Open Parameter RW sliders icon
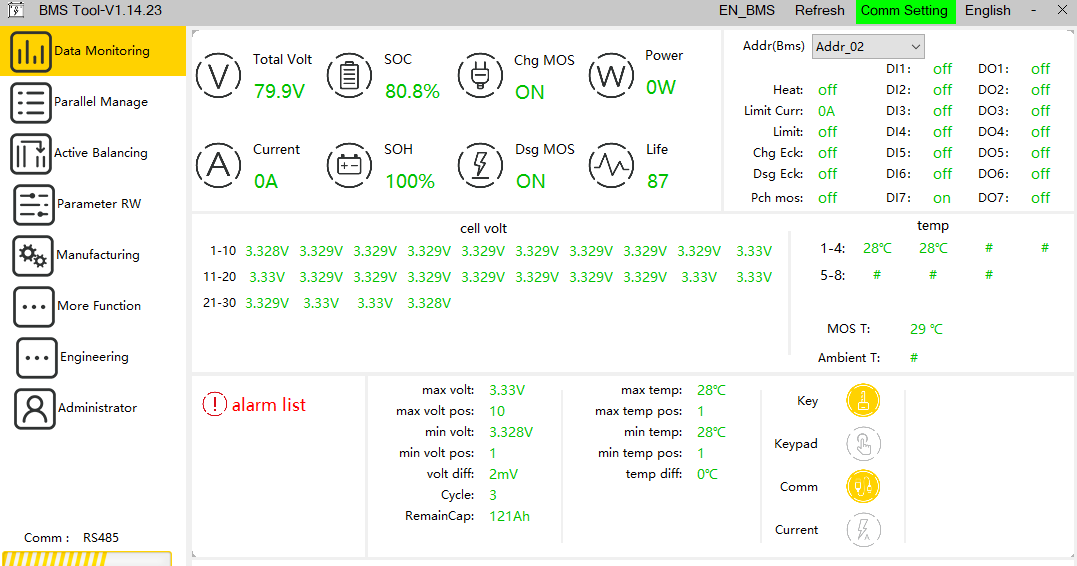This screenshot has height=566, width=1077. [x=34, y=205]
